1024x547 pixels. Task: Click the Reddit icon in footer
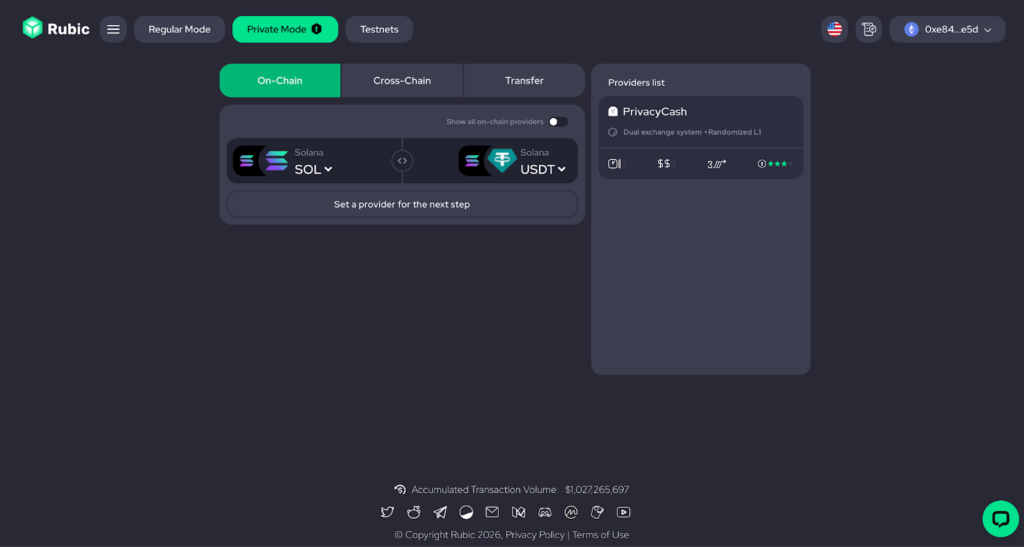(x=414, y=512)
